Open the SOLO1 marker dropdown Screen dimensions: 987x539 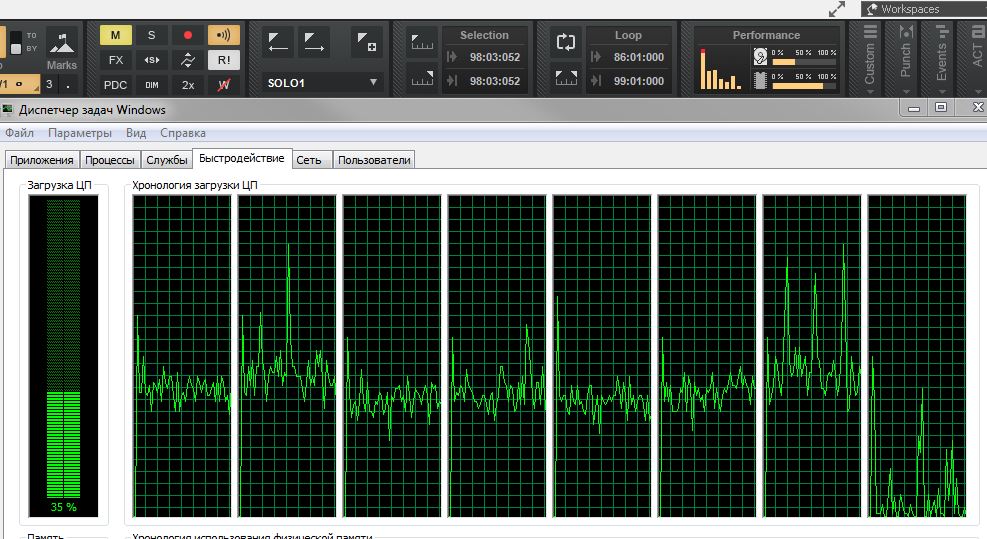(322, 82)
